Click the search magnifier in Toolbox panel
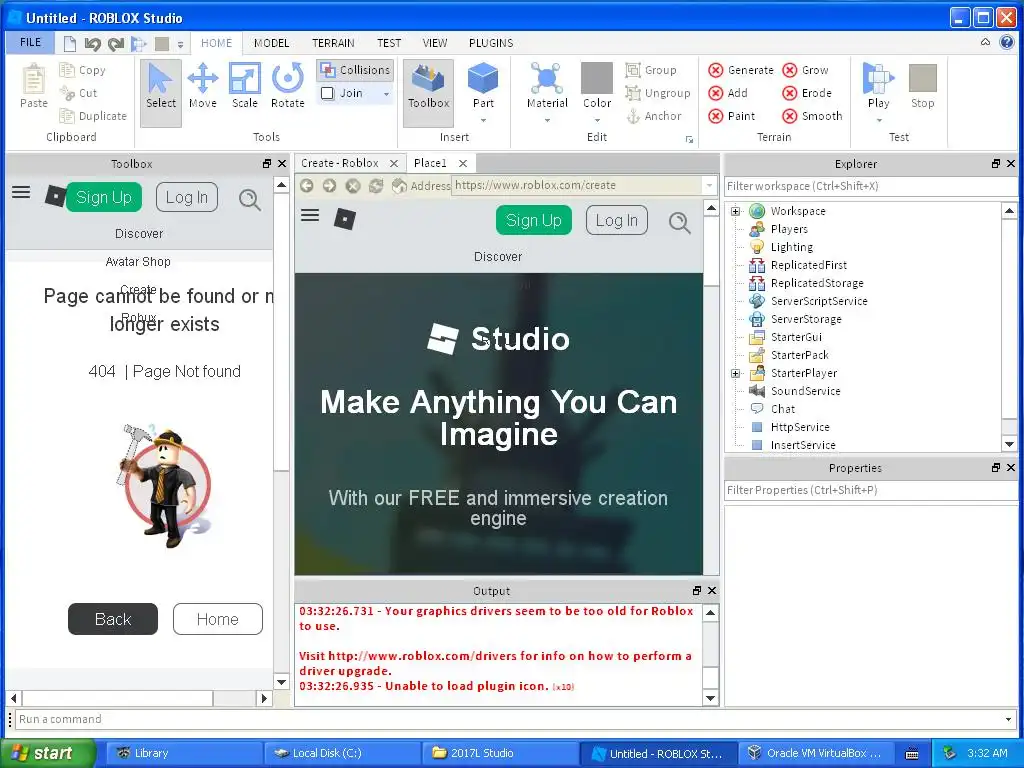This screenshot has height=768, width=1024. pos(249,199)
